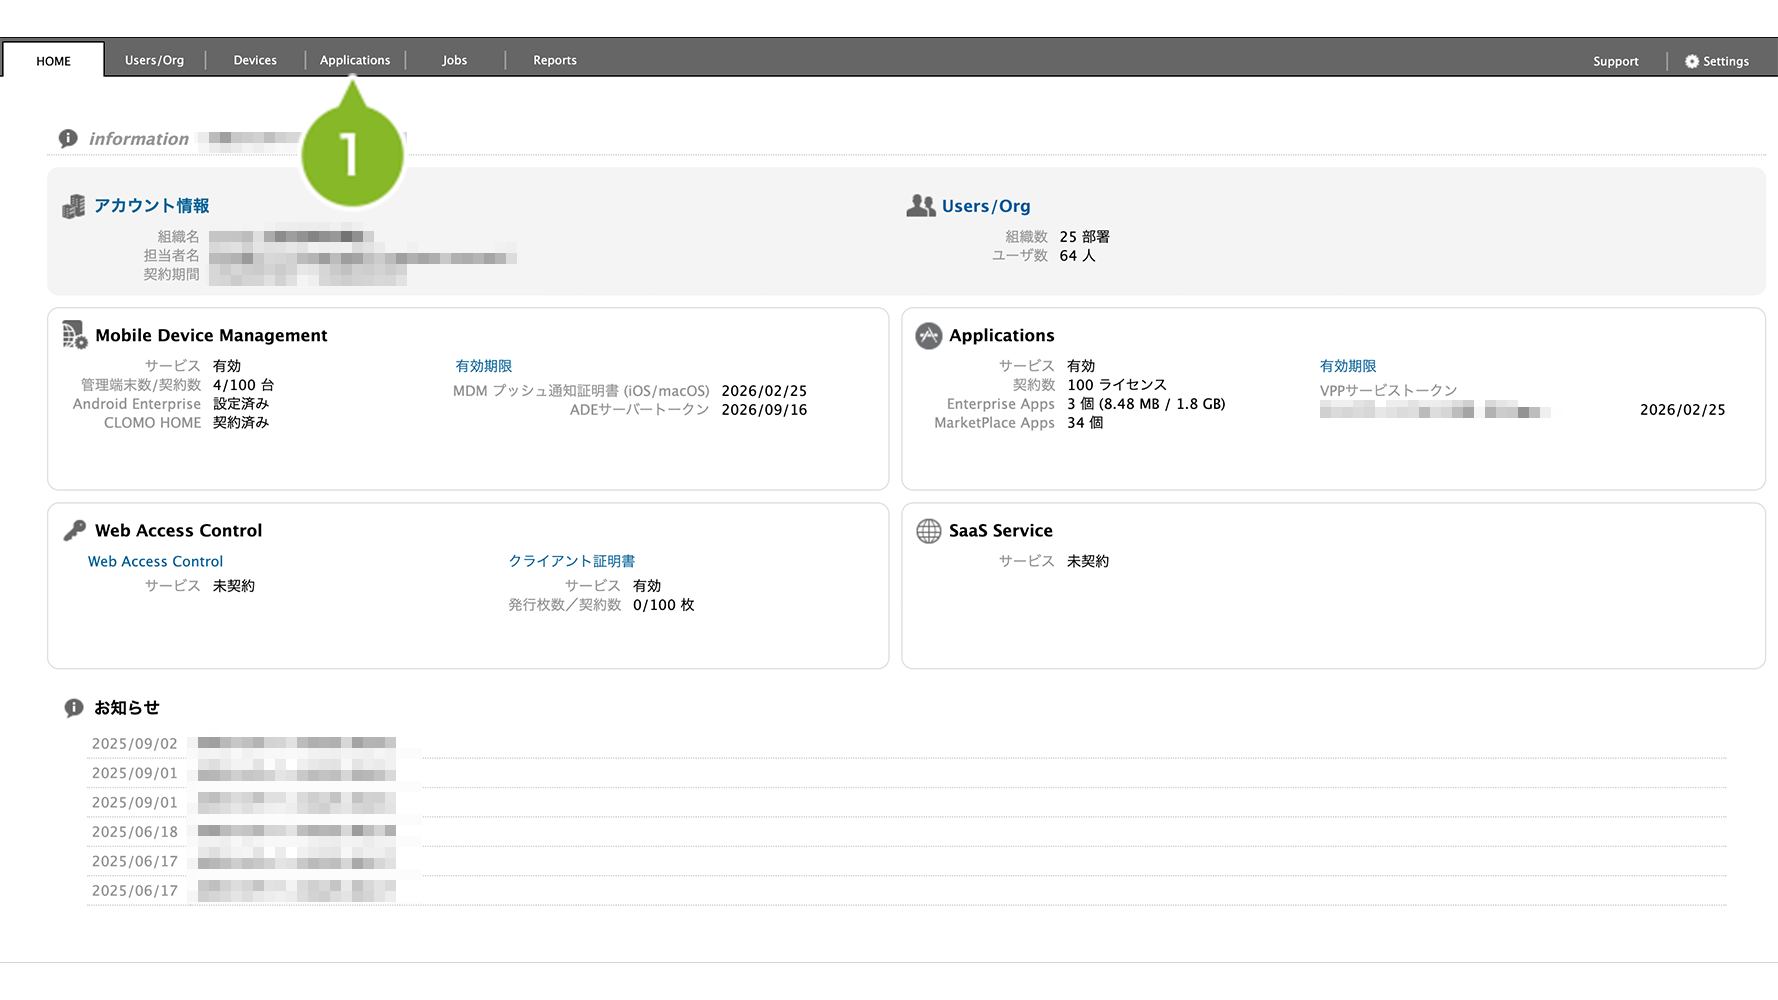The image size is (1778, 1000).
Task: Open the クライアント証明書 link
Action: point(571,562)
